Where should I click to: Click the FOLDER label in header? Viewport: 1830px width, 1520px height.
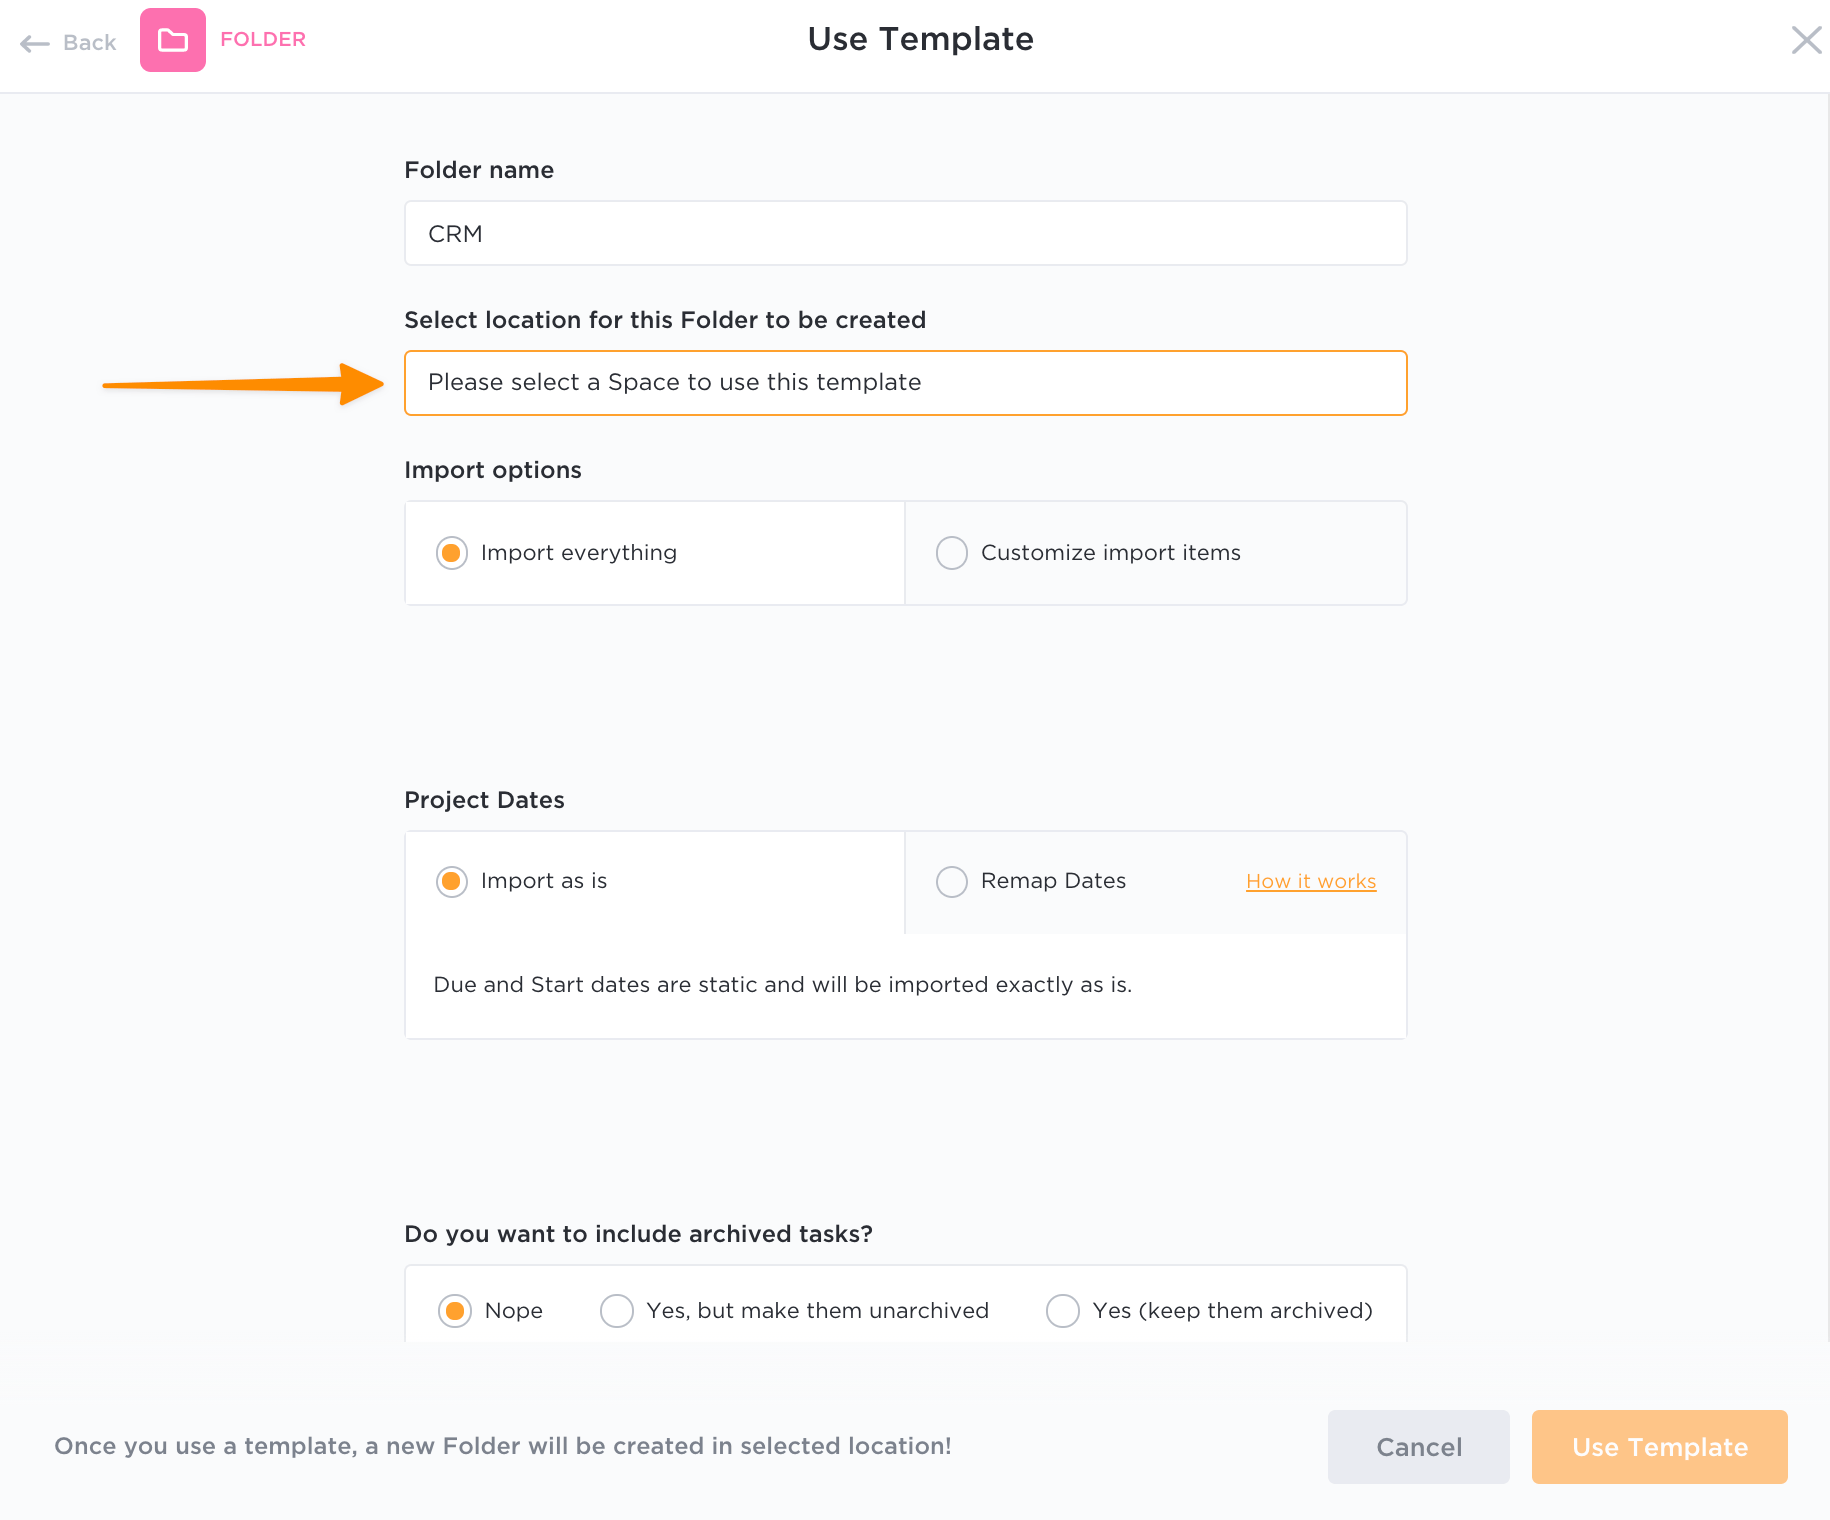coord(263,39)
